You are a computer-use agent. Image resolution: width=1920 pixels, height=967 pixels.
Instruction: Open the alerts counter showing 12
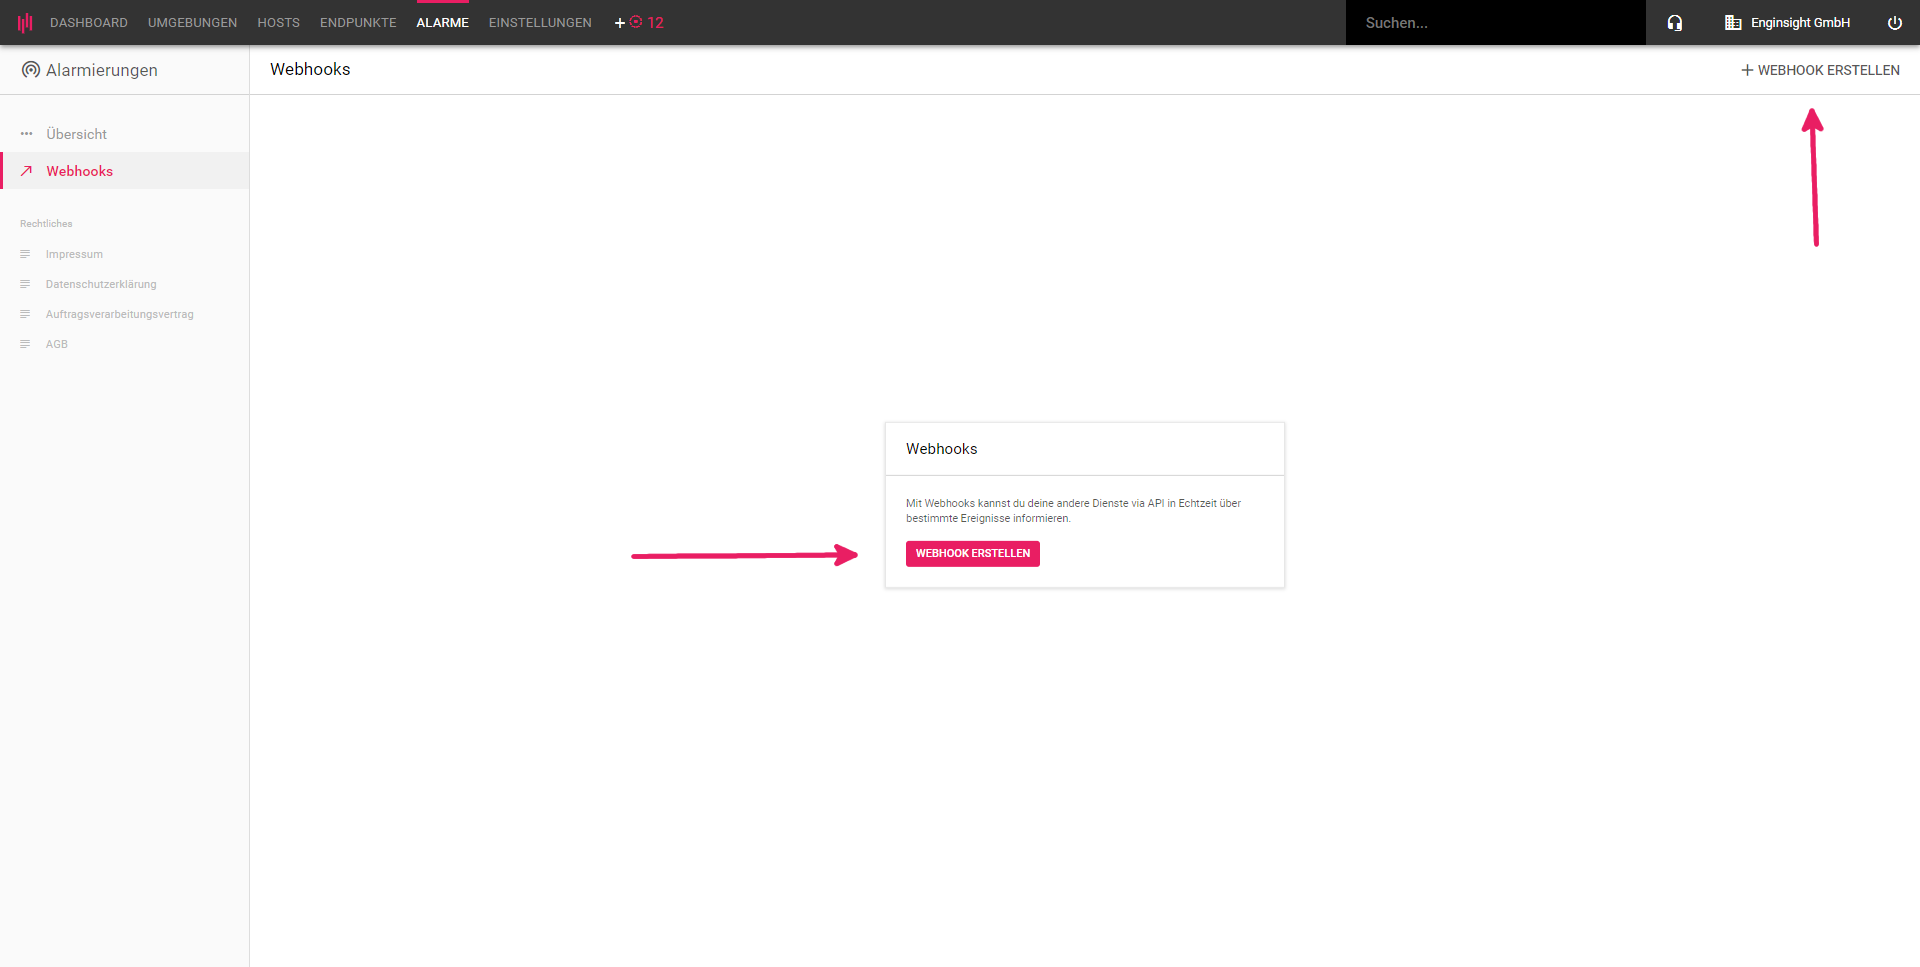click(647, 23)
